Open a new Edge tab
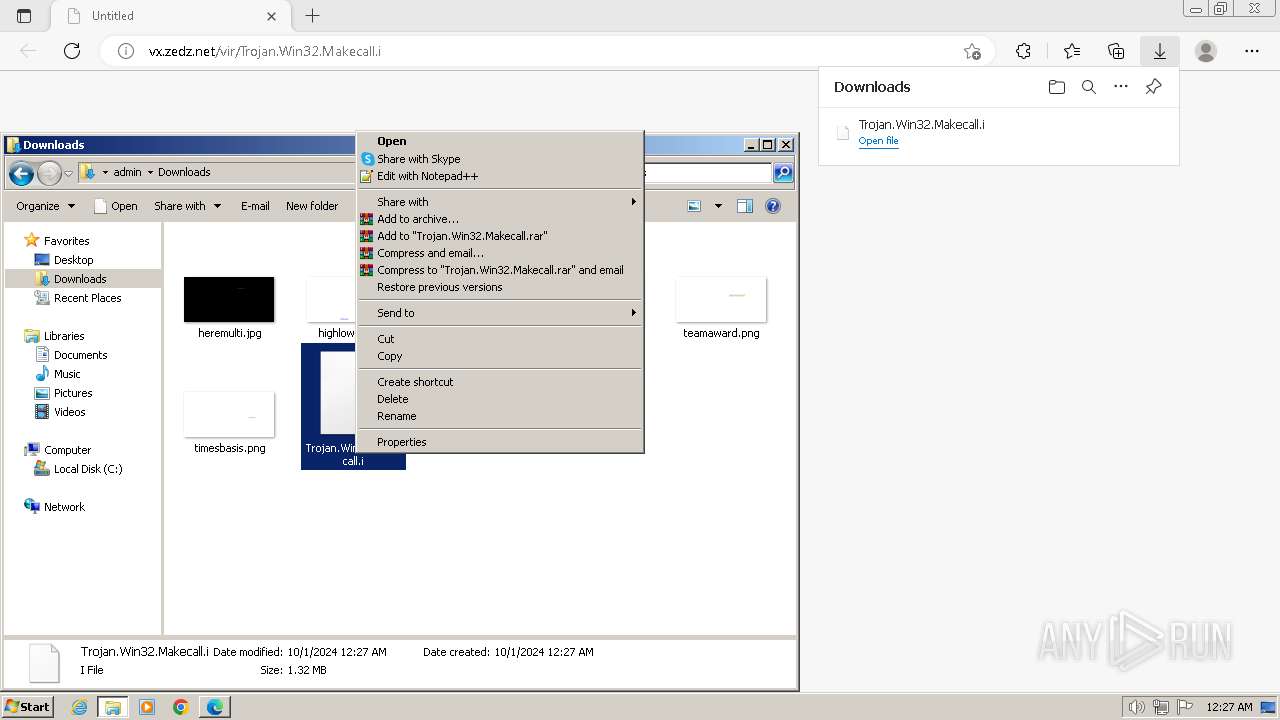 [x=312, y=16]
